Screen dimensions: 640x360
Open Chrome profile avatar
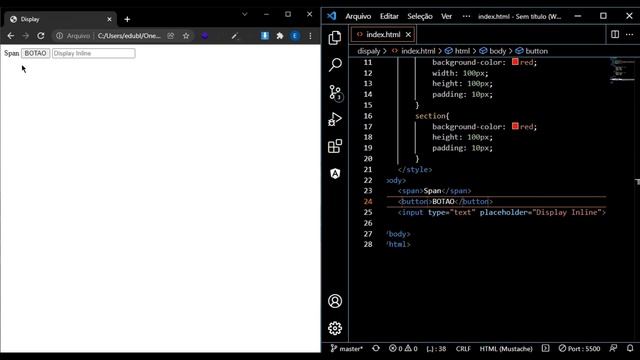[295, 36]
